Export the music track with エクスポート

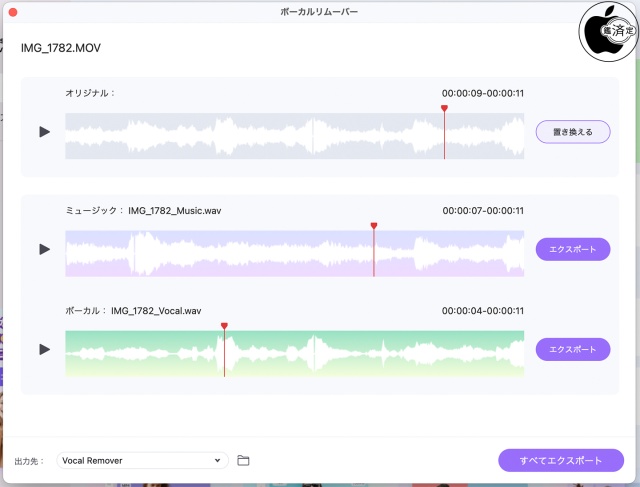pos(573,249)
